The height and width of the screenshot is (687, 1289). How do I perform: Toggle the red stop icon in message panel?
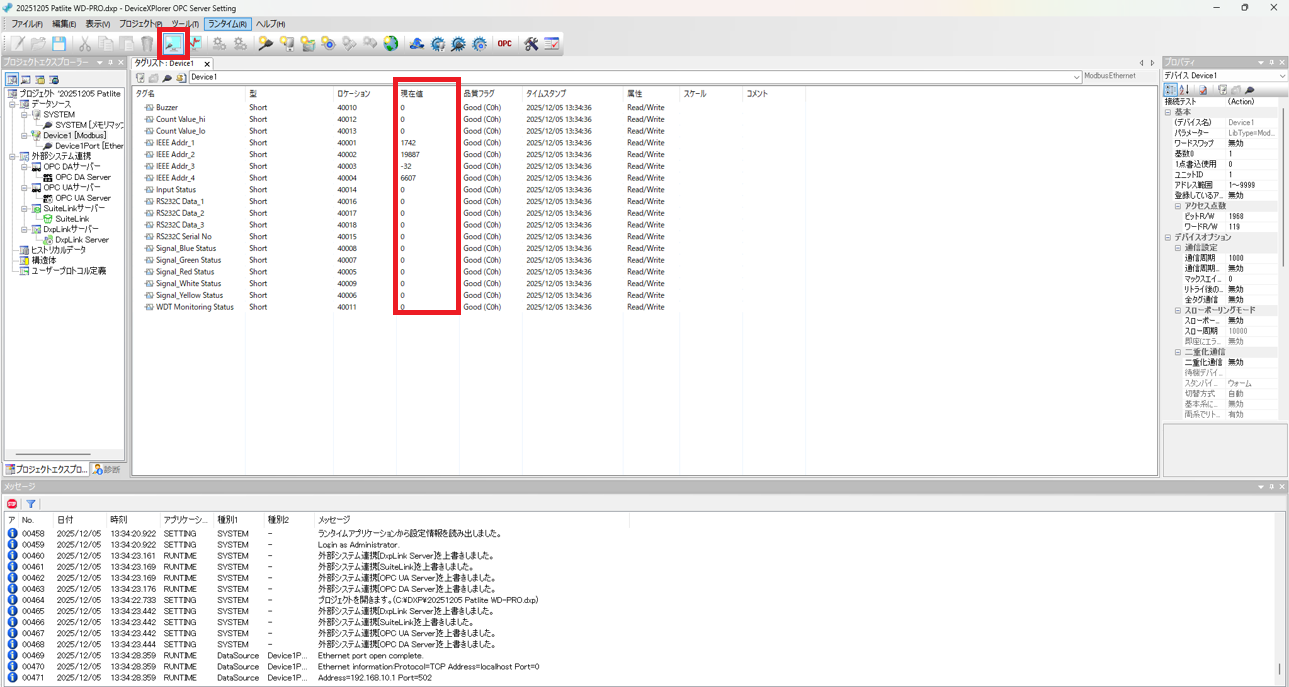point(12,503)
